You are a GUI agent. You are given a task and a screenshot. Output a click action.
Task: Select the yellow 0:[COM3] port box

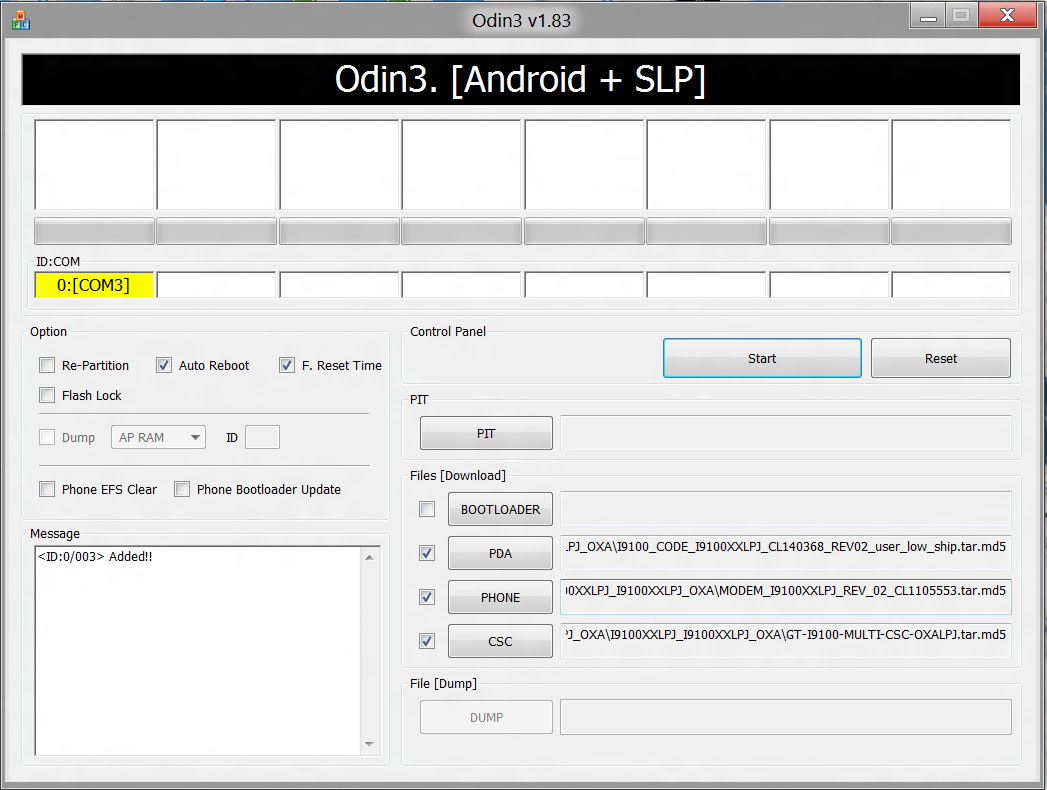click(x=94, y=285)
